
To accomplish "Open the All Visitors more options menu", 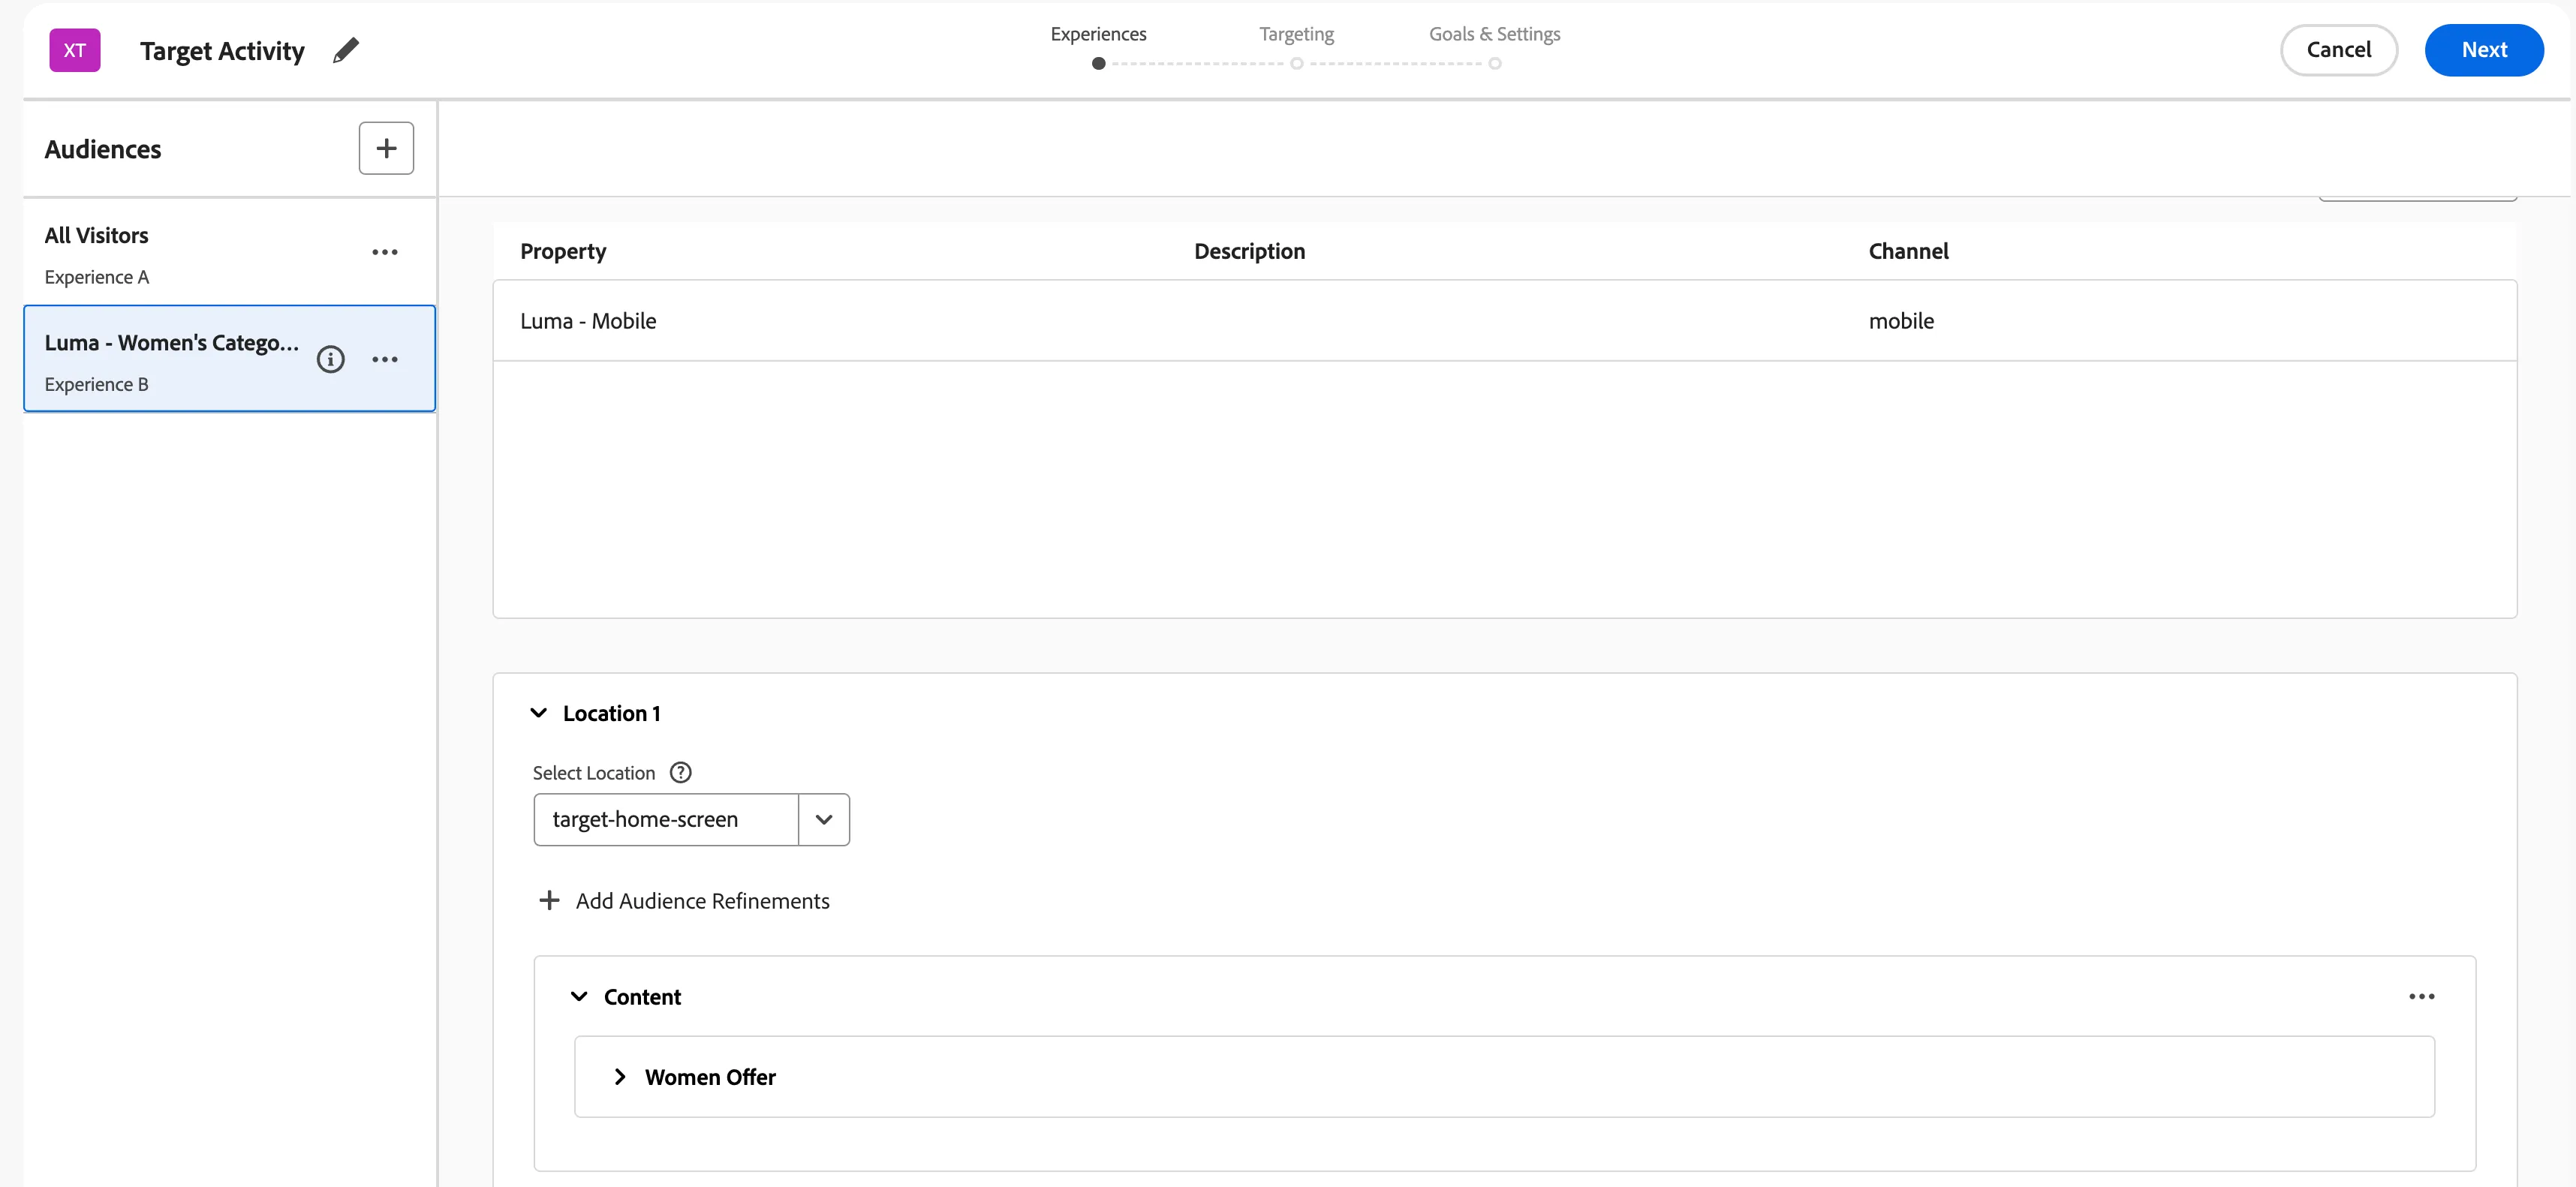I will tap(385, 252).
